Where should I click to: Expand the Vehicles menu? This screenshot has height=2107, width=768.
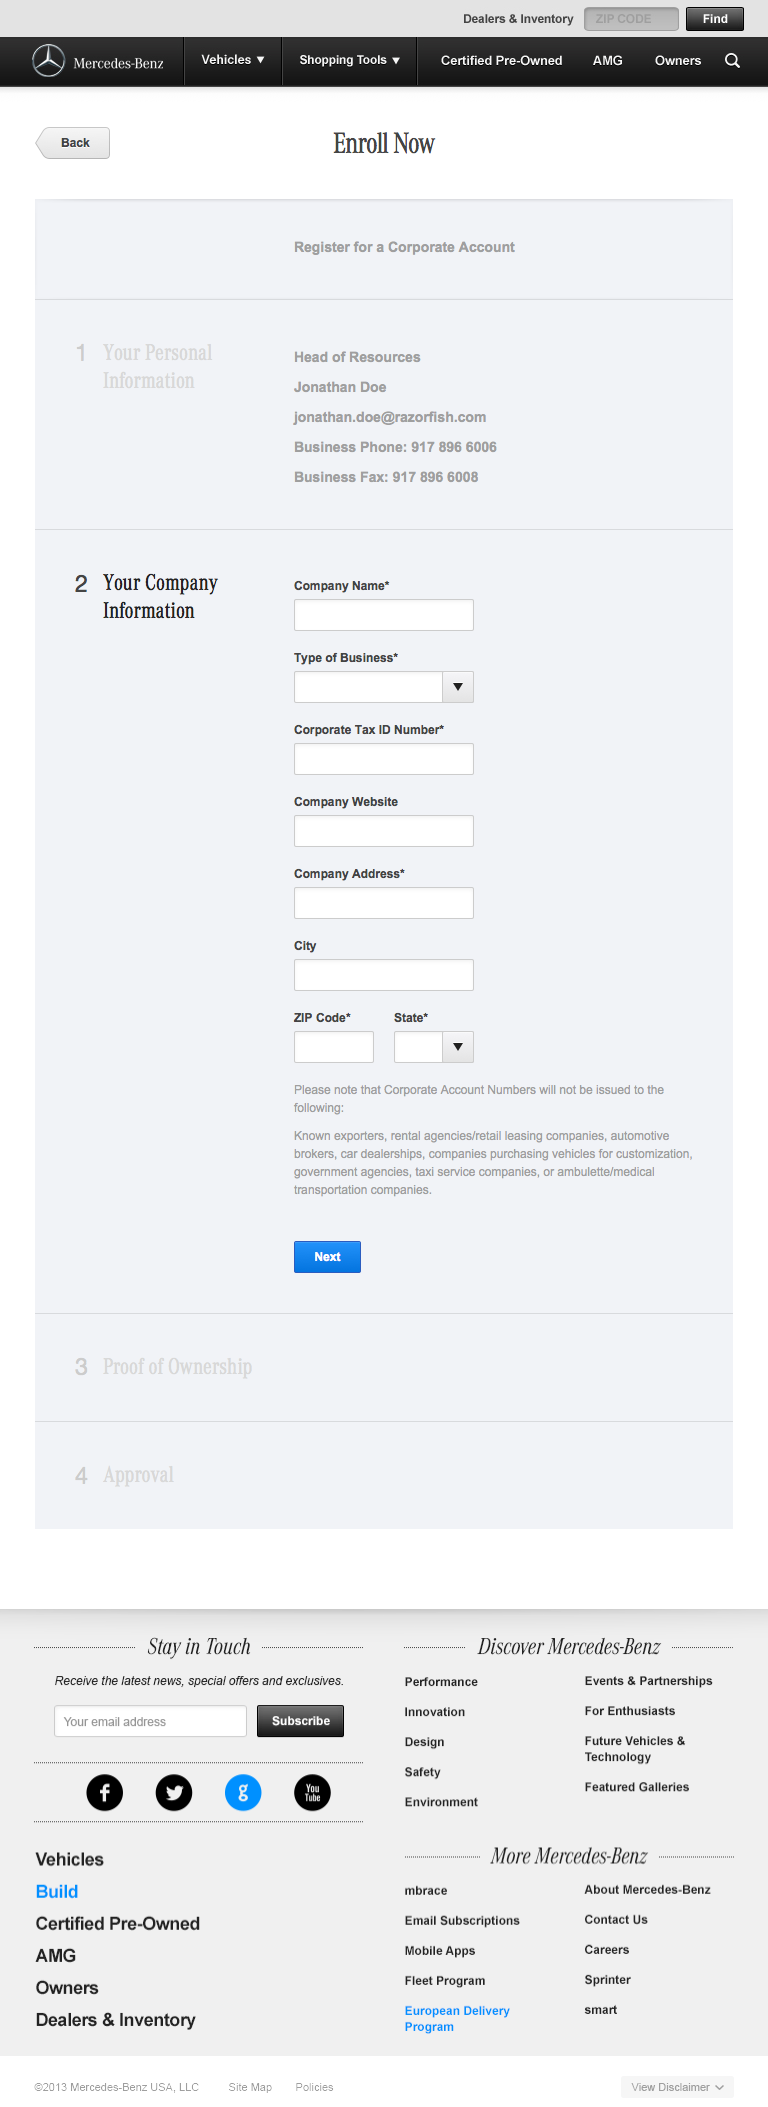point(233,60)
